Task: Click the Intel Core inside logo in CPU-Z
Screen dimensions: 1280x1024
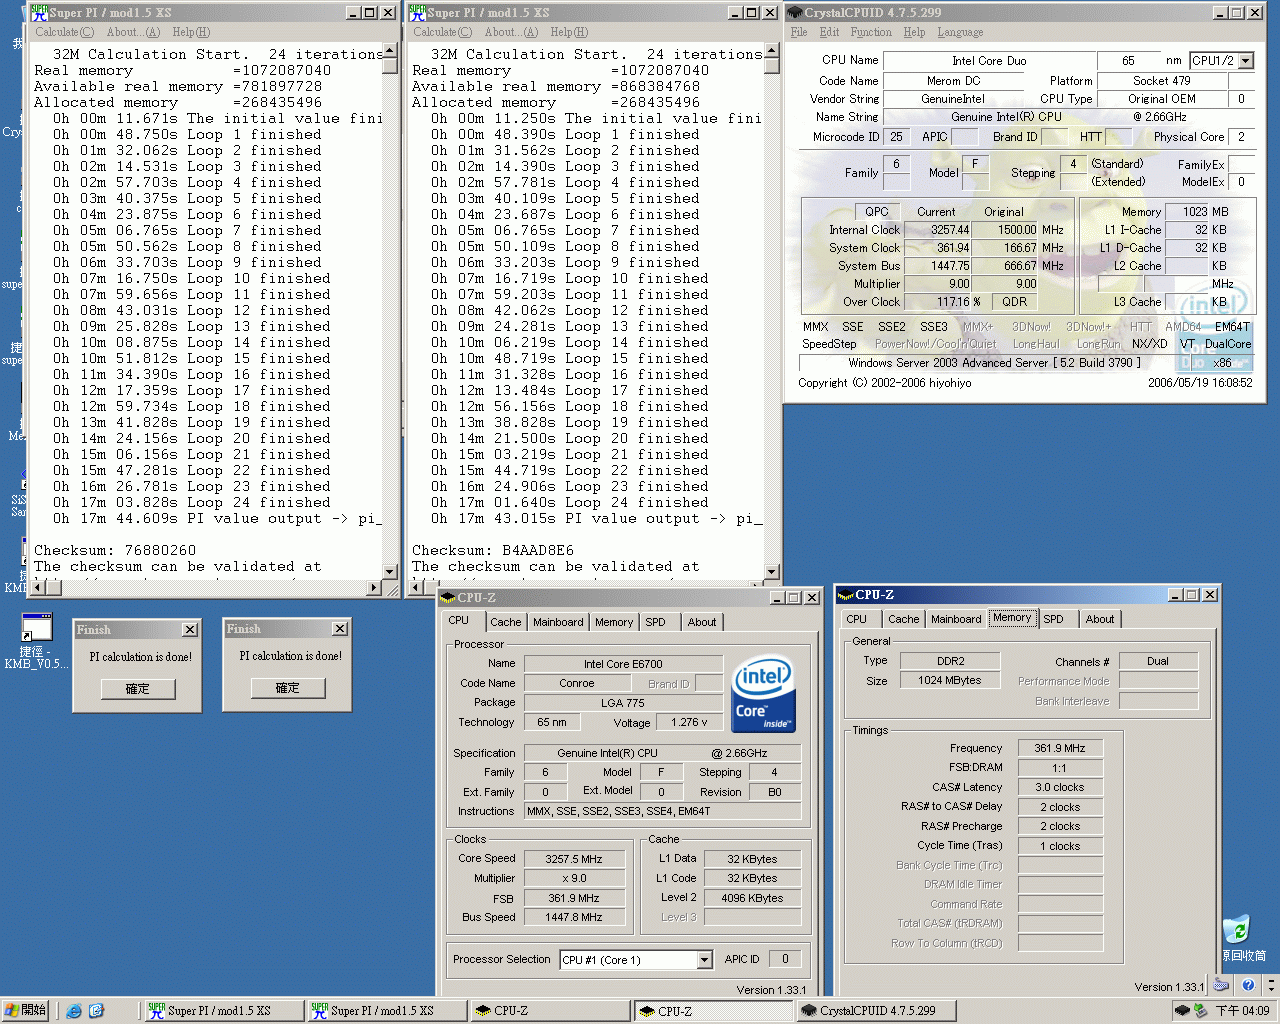Action: point(763,694)
